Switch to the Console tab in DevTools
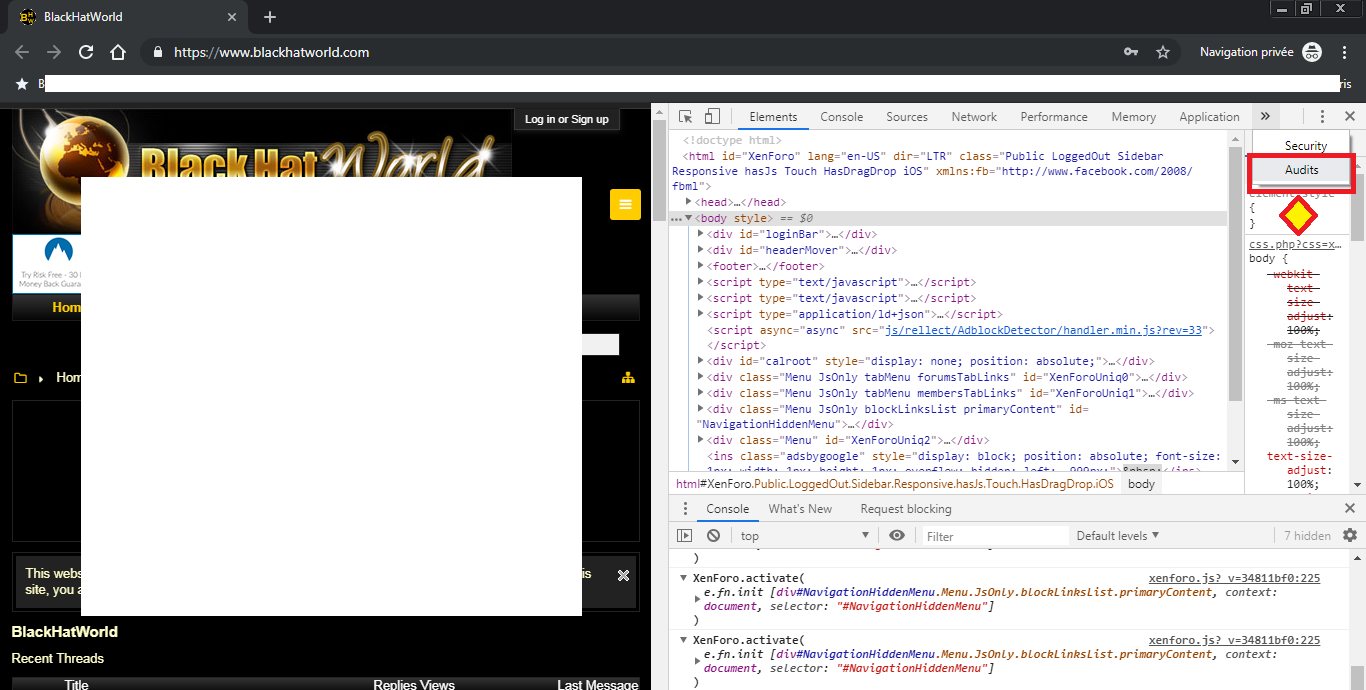This screenshot has width=1366, height=690. pos(842,117)
